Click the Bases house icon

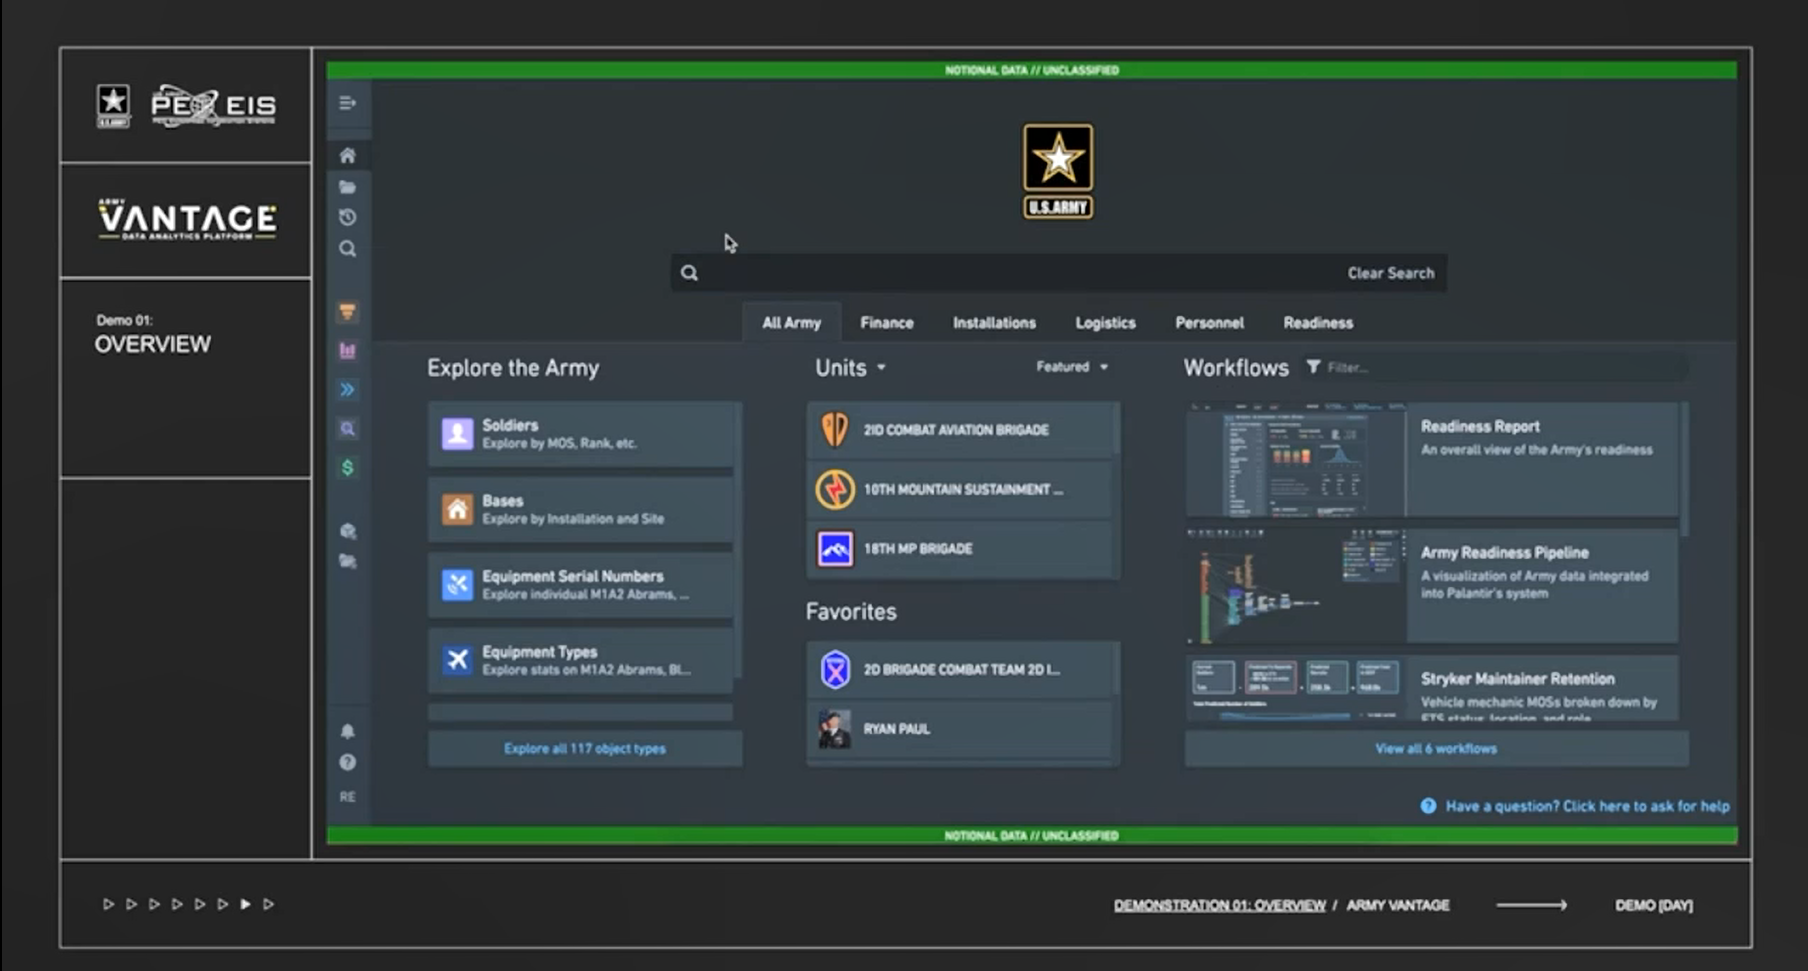click(x=457, y=509)
